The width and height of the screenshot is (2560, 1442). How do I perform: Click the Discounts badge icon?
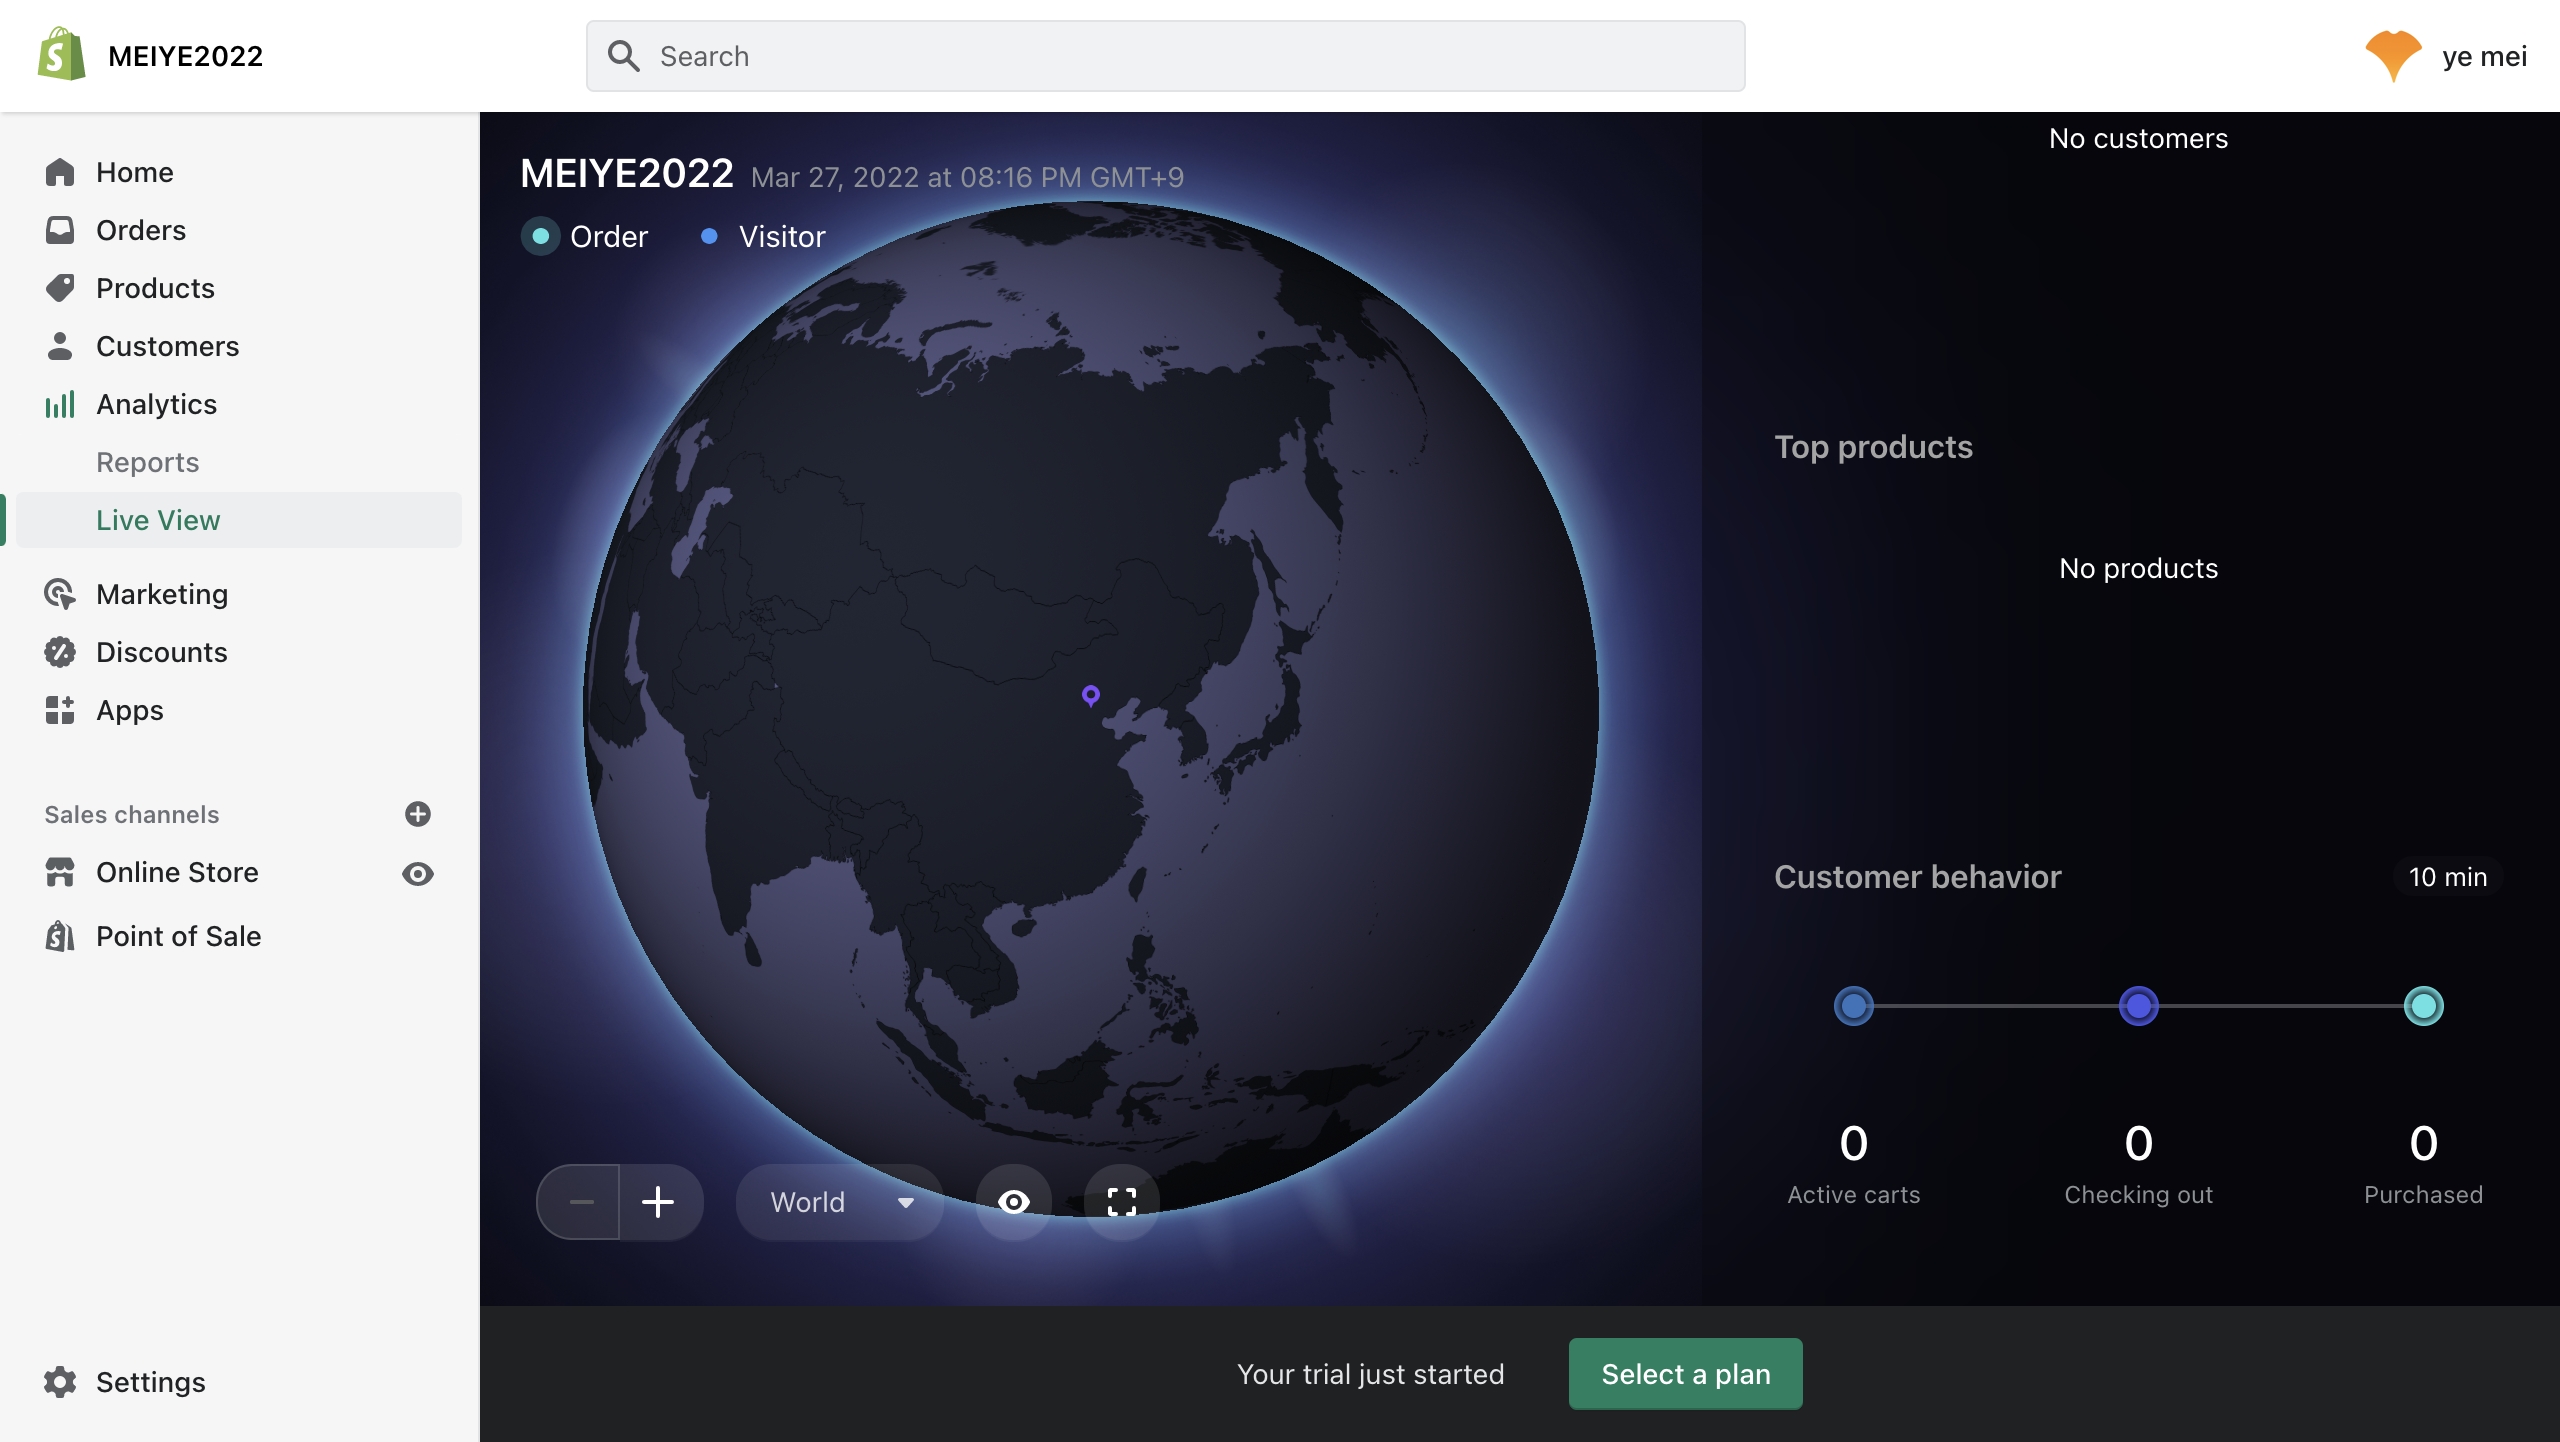tap(60, 652)
